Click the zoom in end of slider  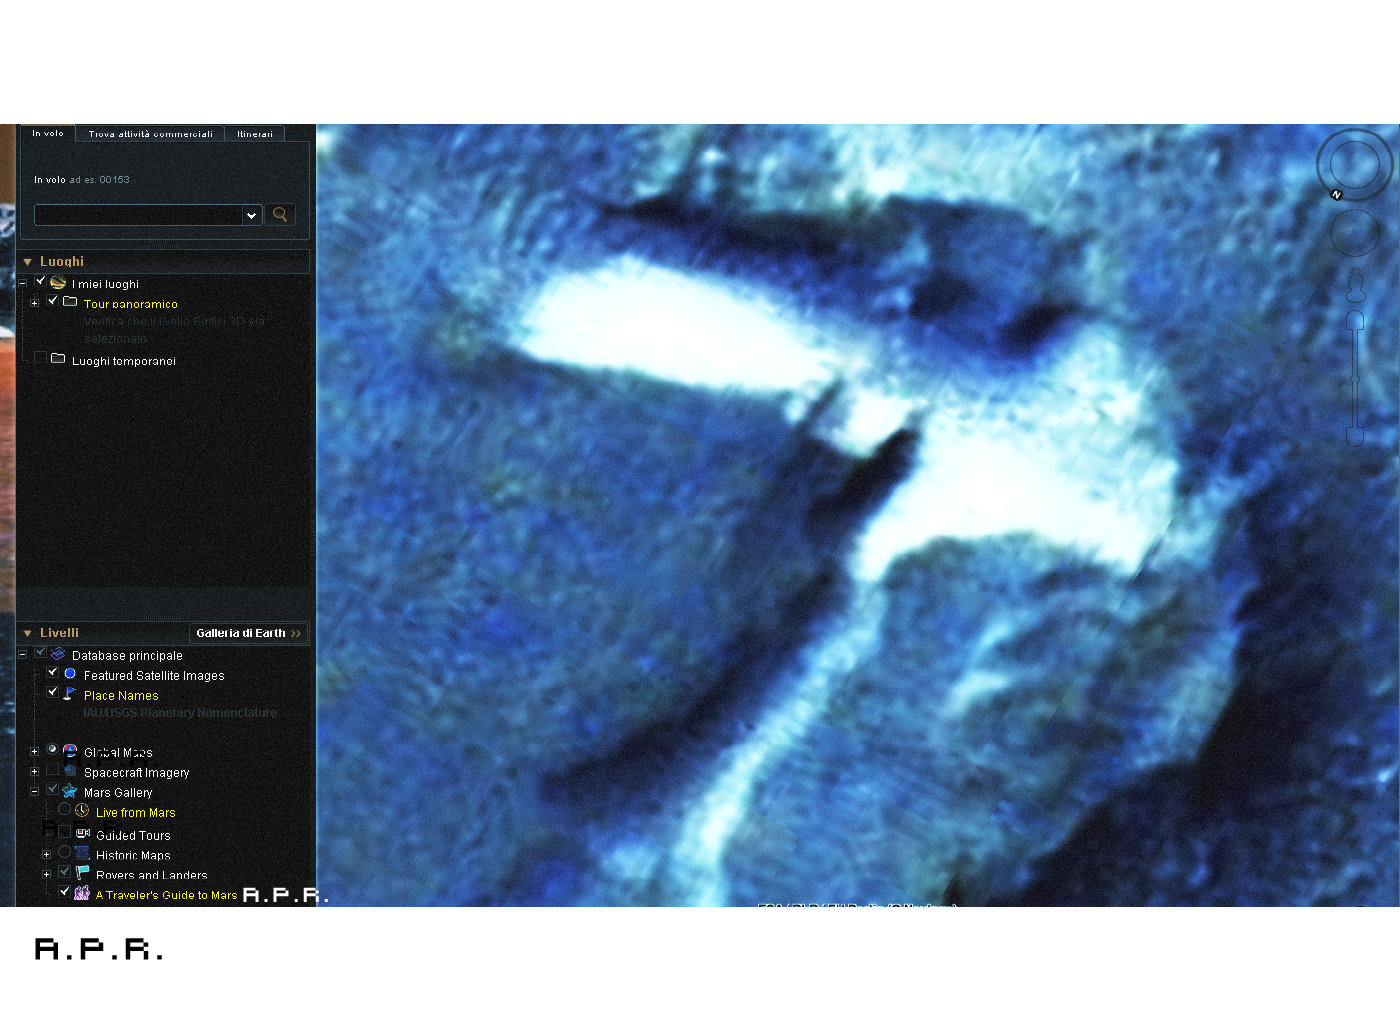pyautogui.click(x=1355, y=319)
